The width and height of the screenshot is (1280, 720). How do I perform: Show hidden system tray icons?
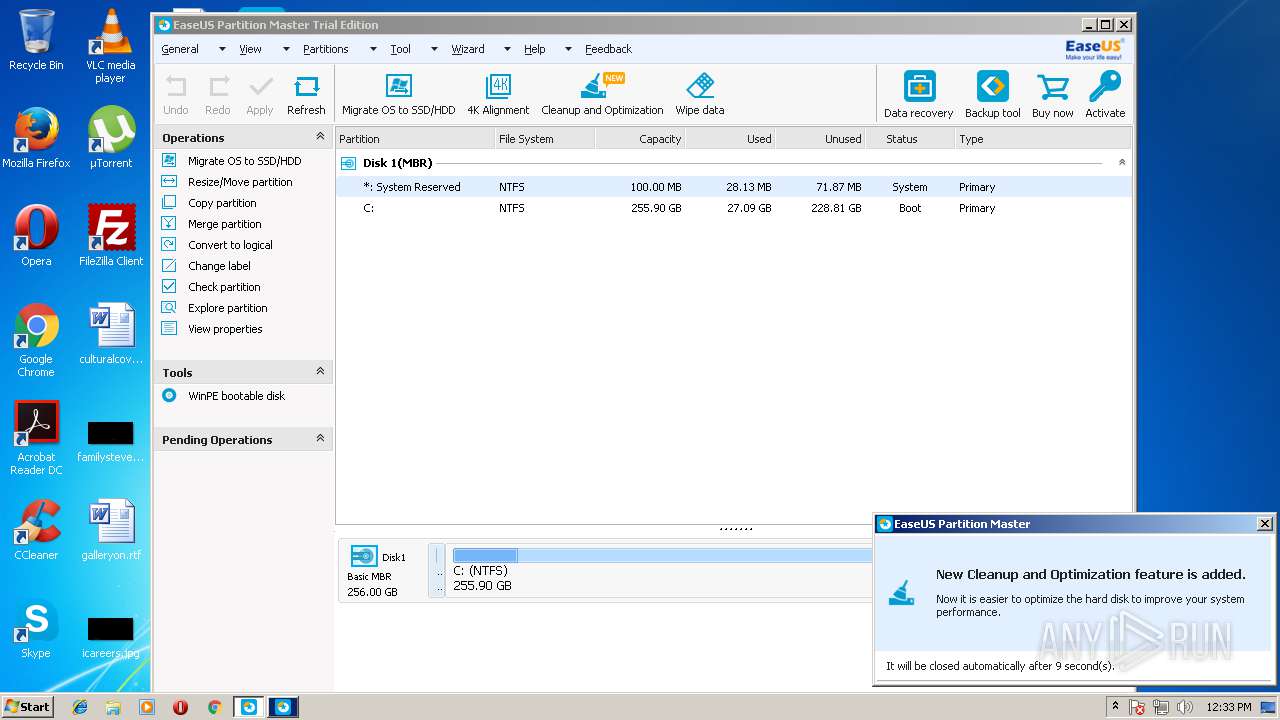(1116, 706)
